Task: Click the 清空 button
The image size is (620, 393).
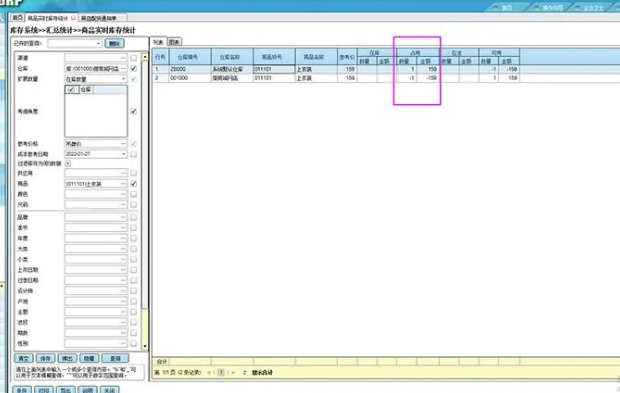Action: pyautogui.click(x=24, y=358)
